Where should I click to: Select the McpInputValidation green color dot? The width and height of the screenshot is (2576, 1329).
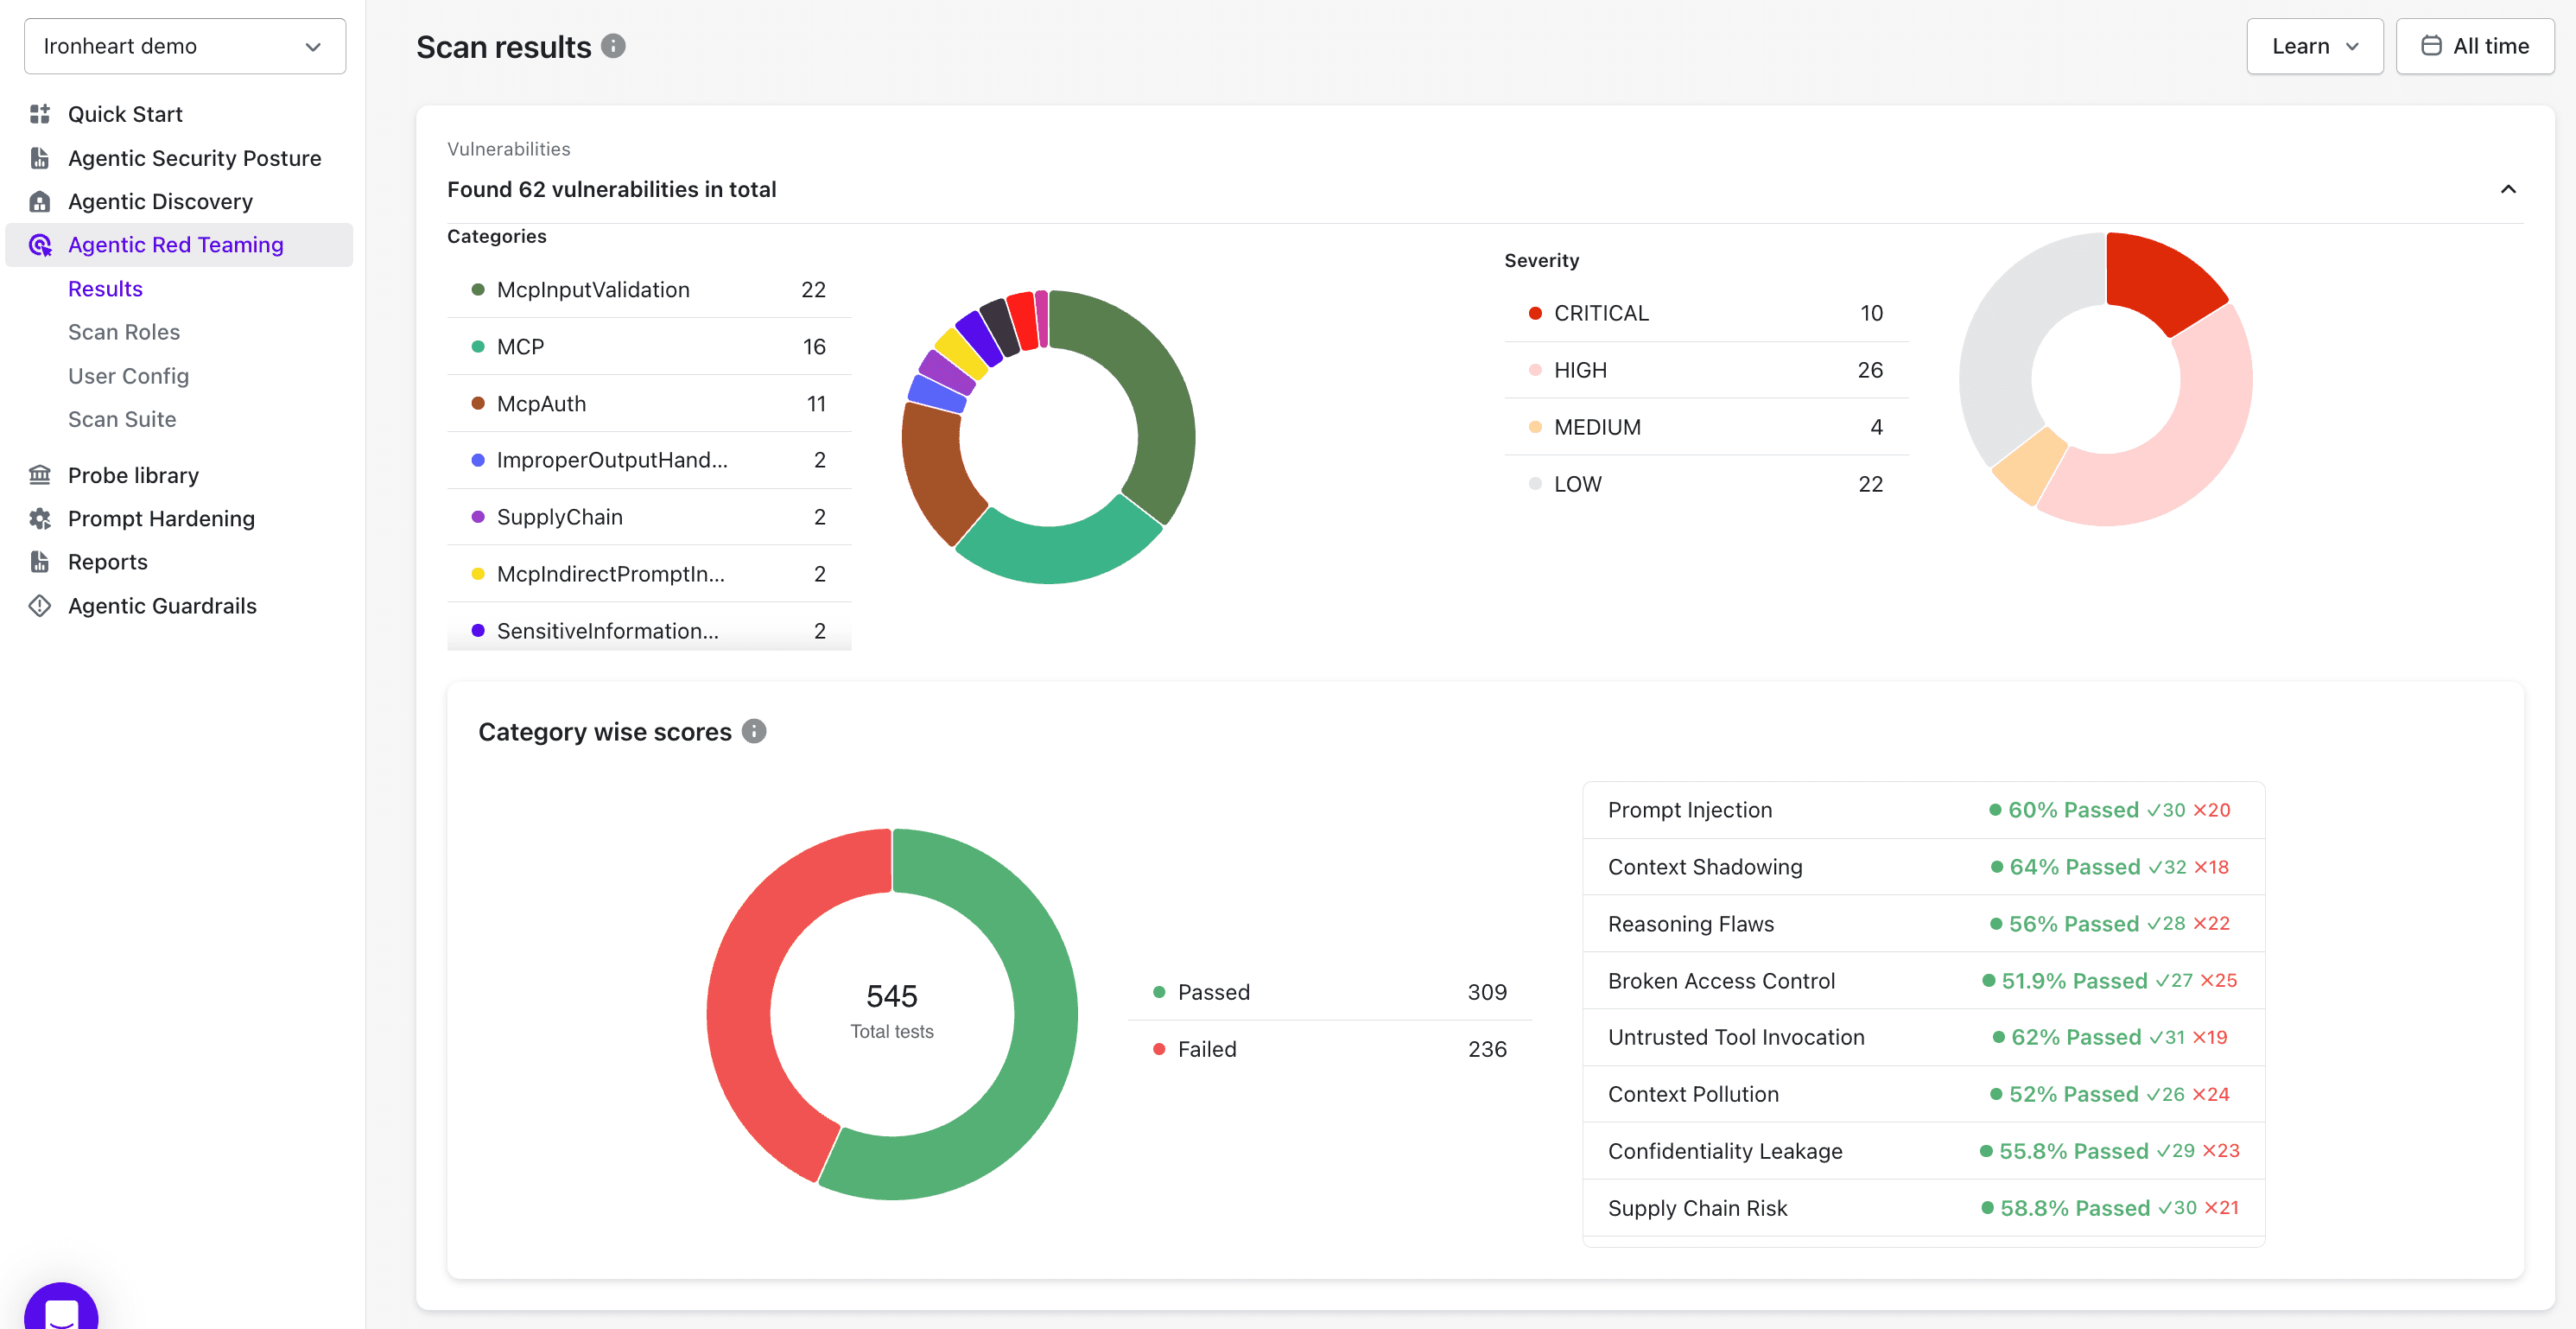click(x=477, y=289)
